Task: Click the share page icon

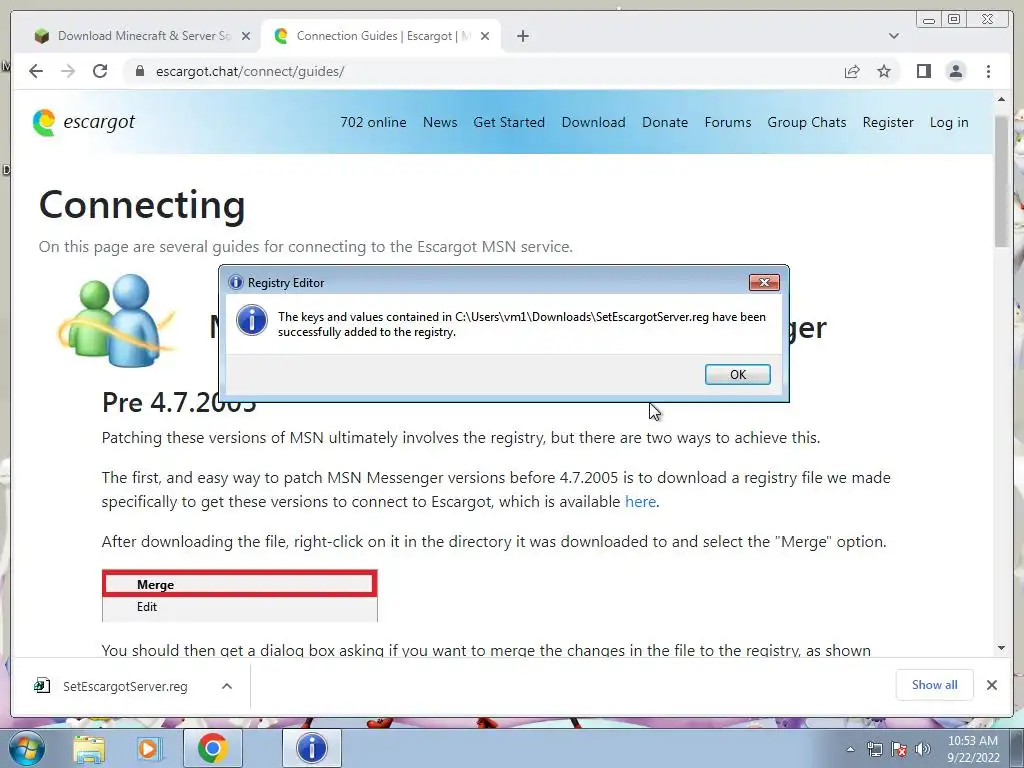Action: pos(852,71)
